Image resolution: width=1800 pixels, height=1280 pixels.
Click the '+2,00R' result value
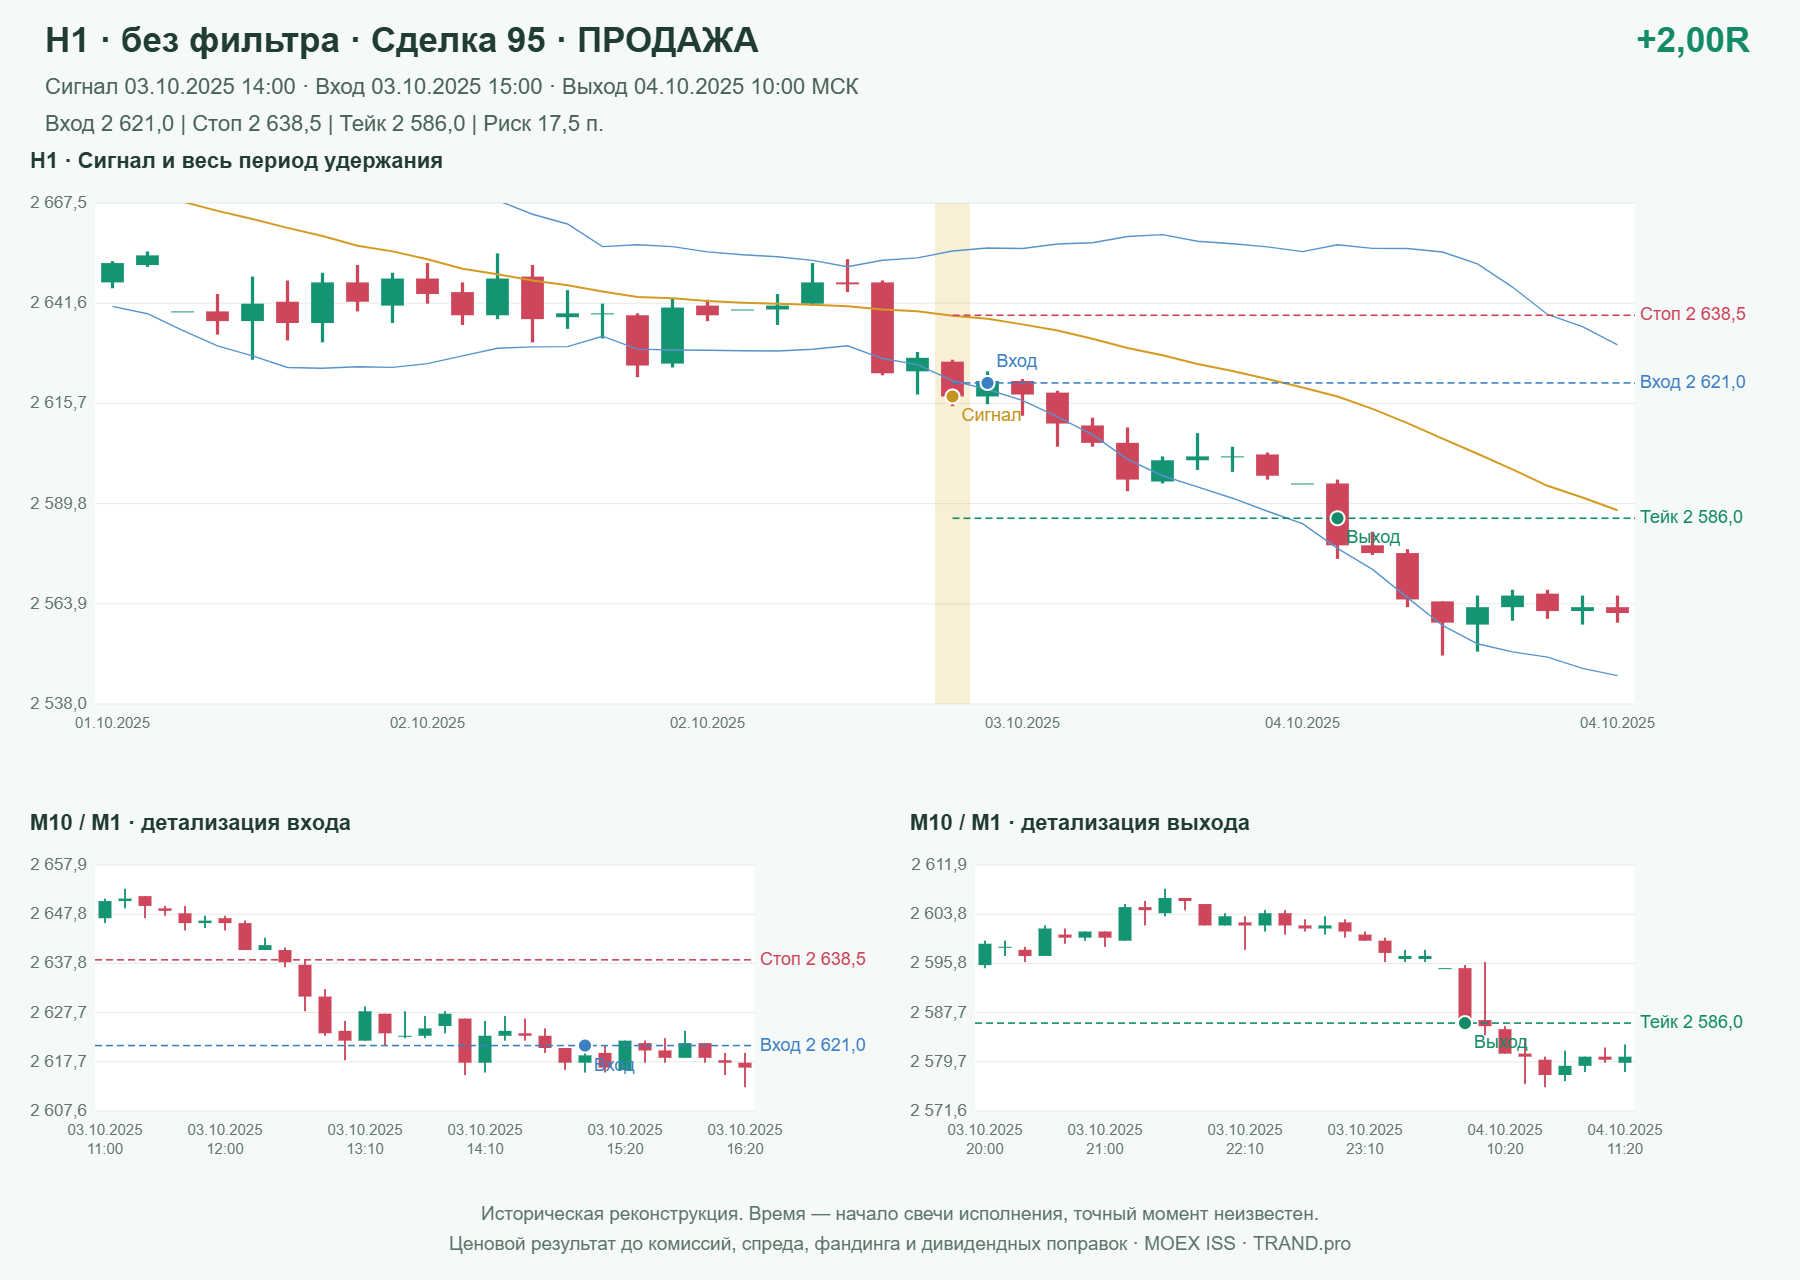[x=1692, y=40]
